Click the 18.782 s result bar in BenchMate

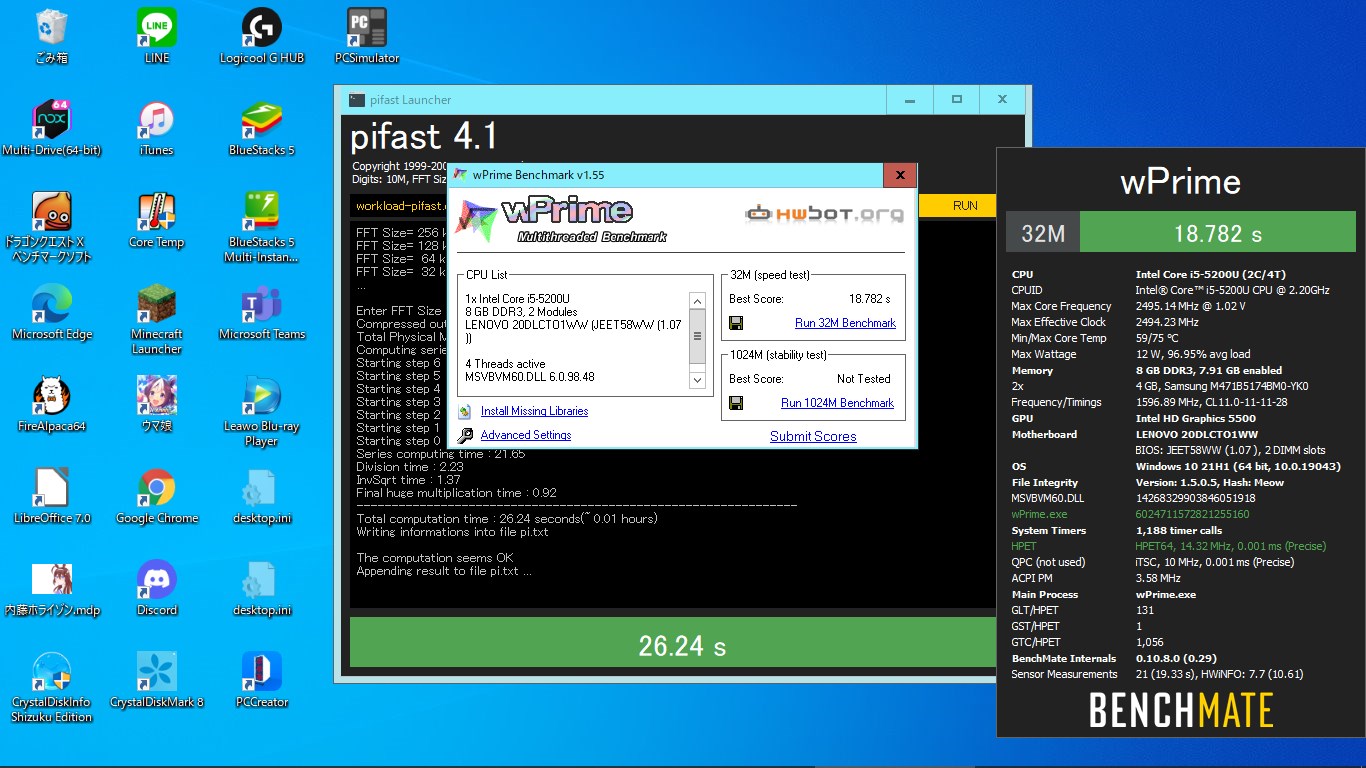click(1217, 234)
